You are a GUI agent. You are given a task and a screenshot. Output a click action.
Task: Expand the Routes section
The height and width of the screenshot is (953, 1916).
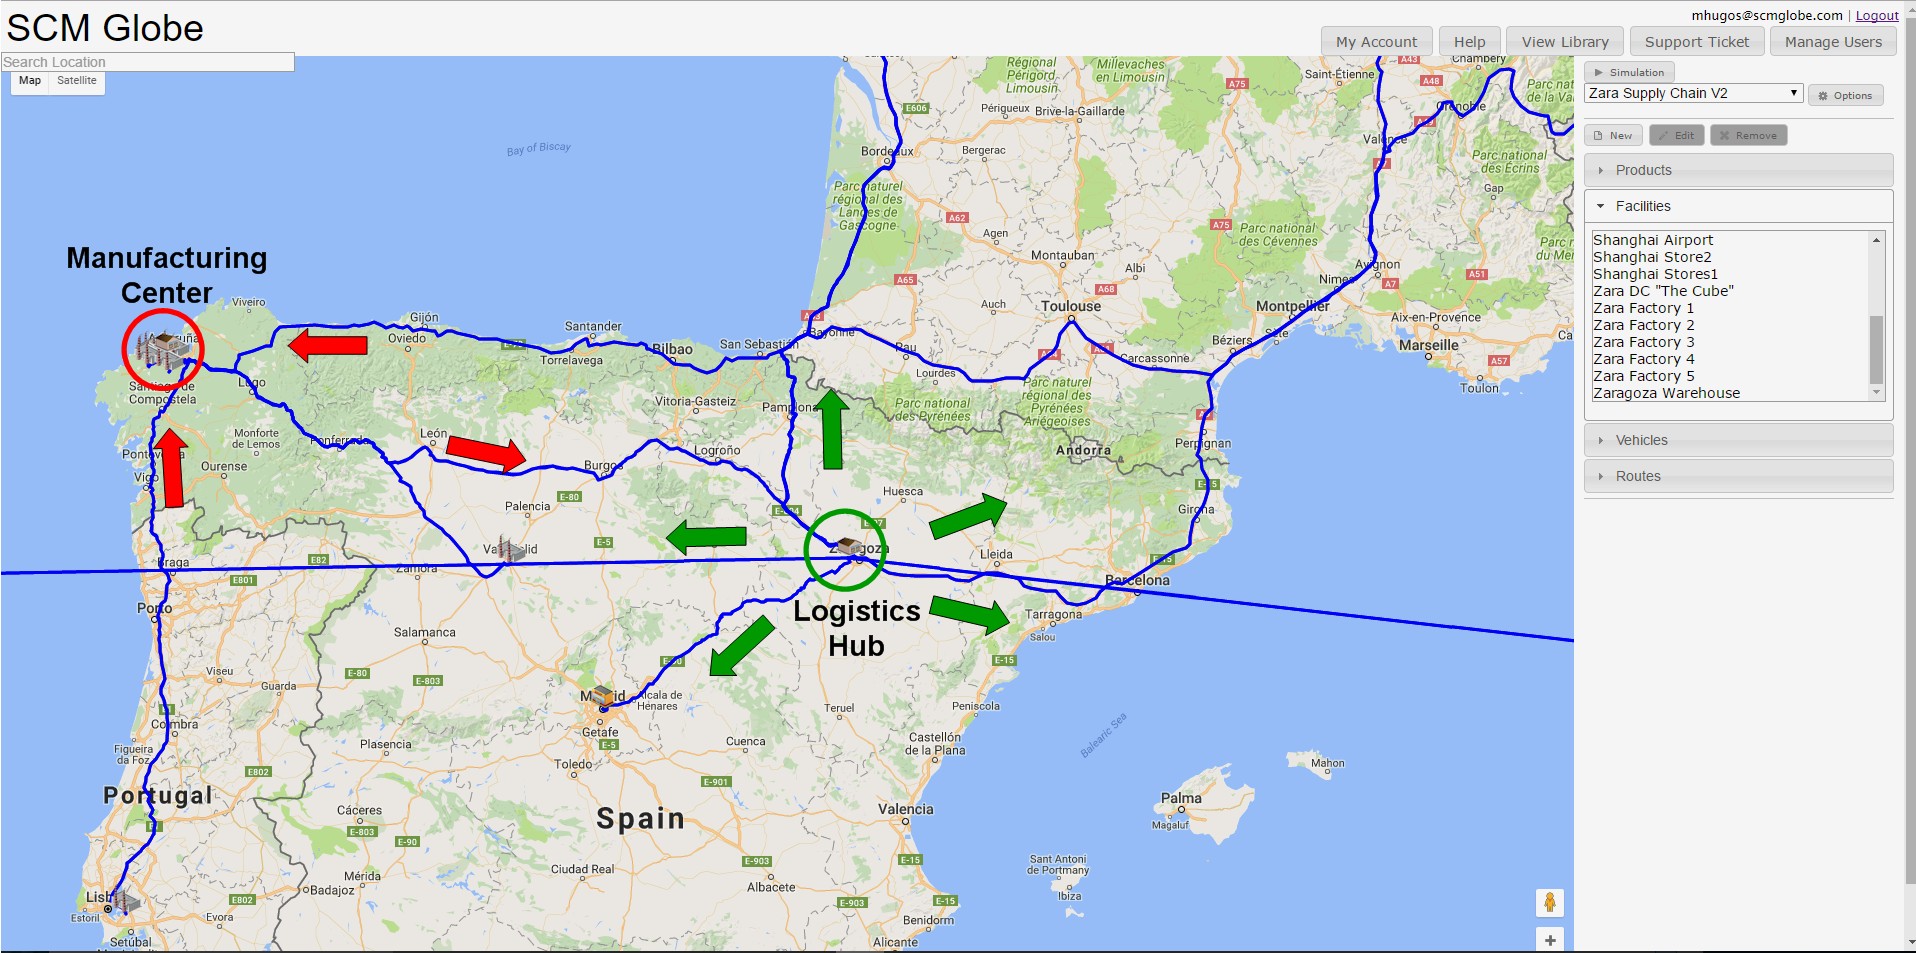[1738, 476]
